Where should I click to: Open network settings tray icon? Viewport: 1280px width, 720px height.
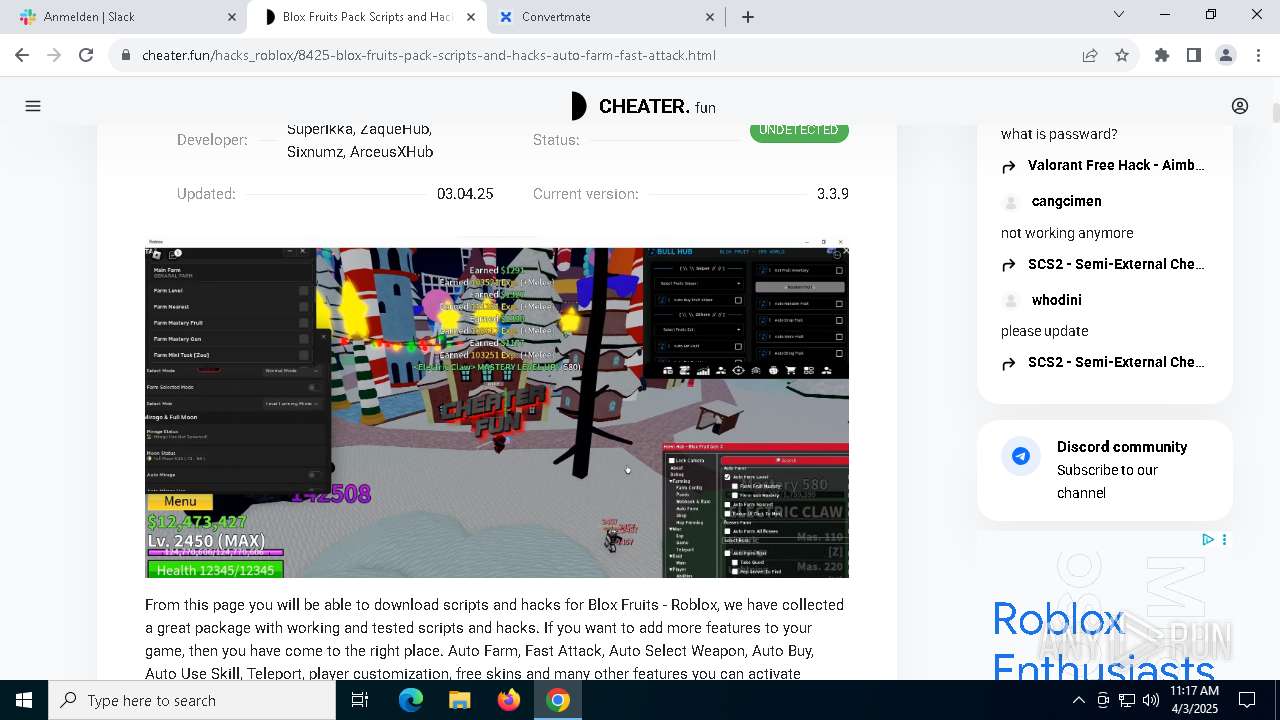(1127, 700)
